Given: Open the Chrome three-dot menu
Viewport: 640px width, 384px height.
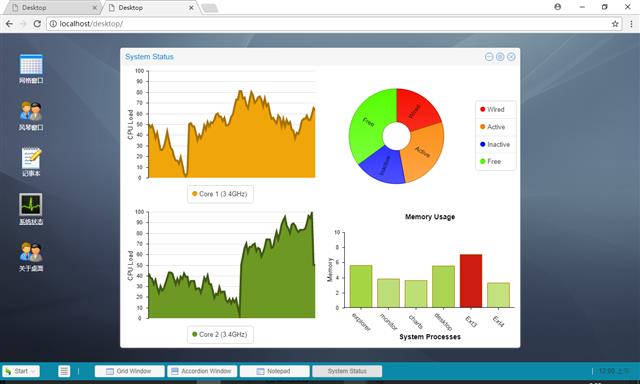Looking at the screenshot, I should 631,24.
